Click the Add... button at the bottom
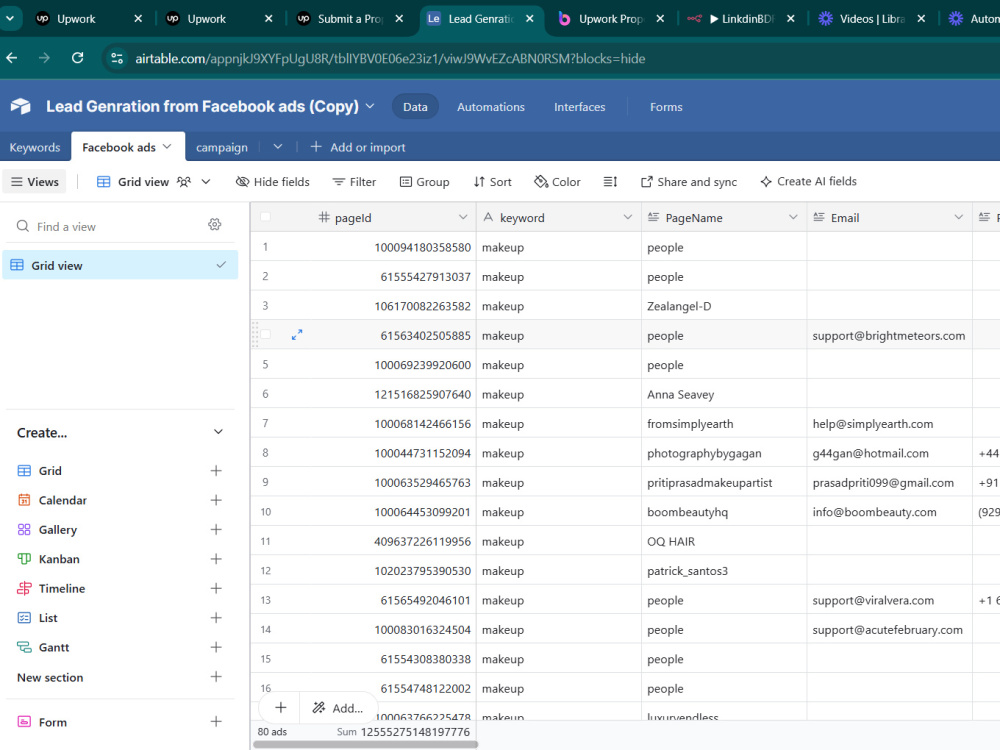Screen dimensions: 1000x750 [337, 708]
